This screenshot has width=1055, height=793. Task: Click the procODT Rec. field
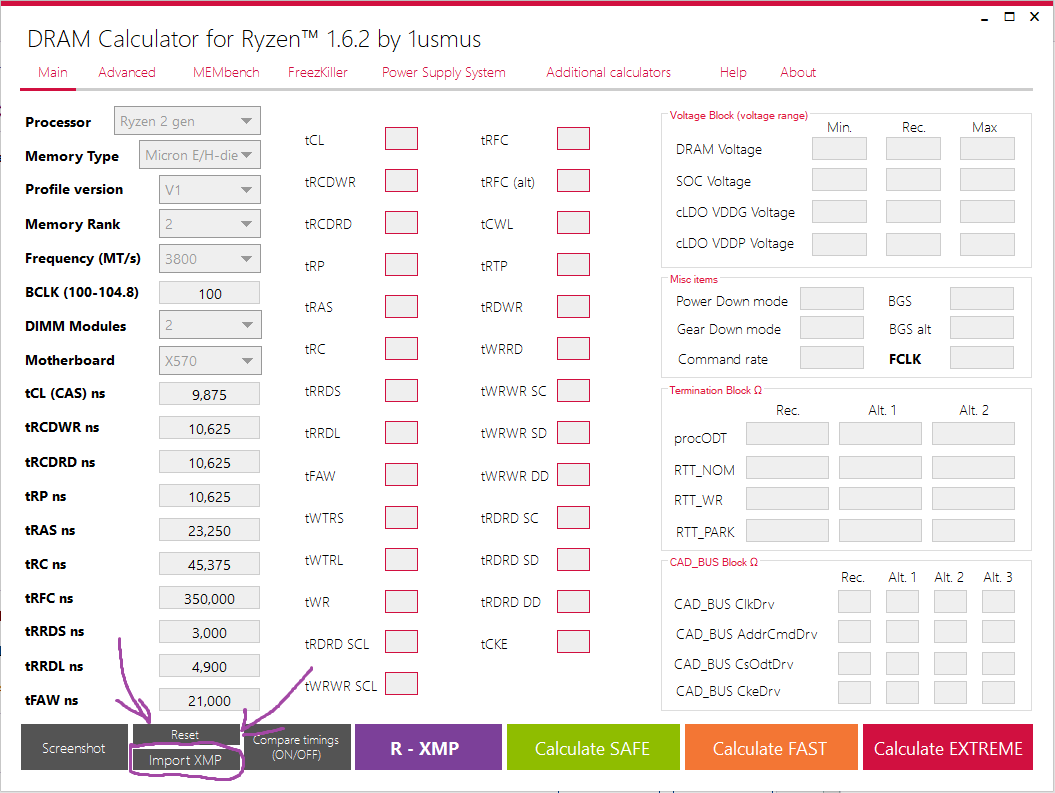tap(787, 434)
